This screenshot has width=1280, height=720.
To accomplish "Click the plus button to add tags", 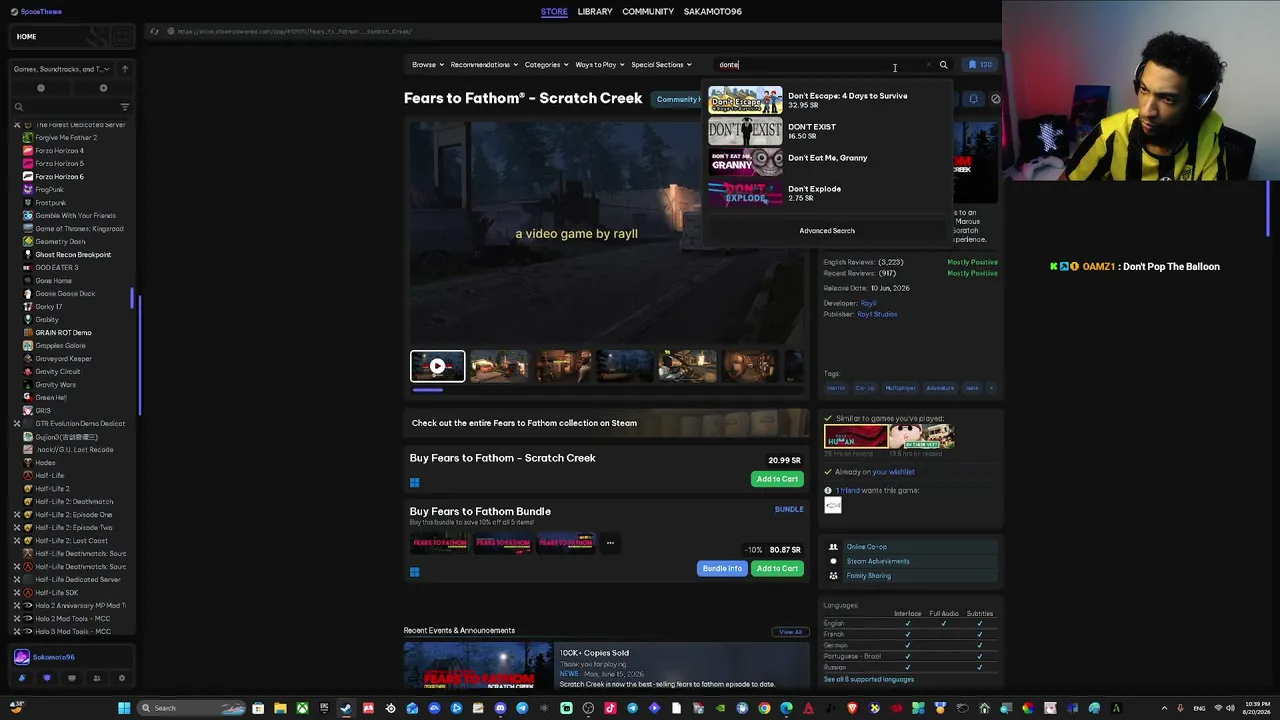I will (991, 388).
